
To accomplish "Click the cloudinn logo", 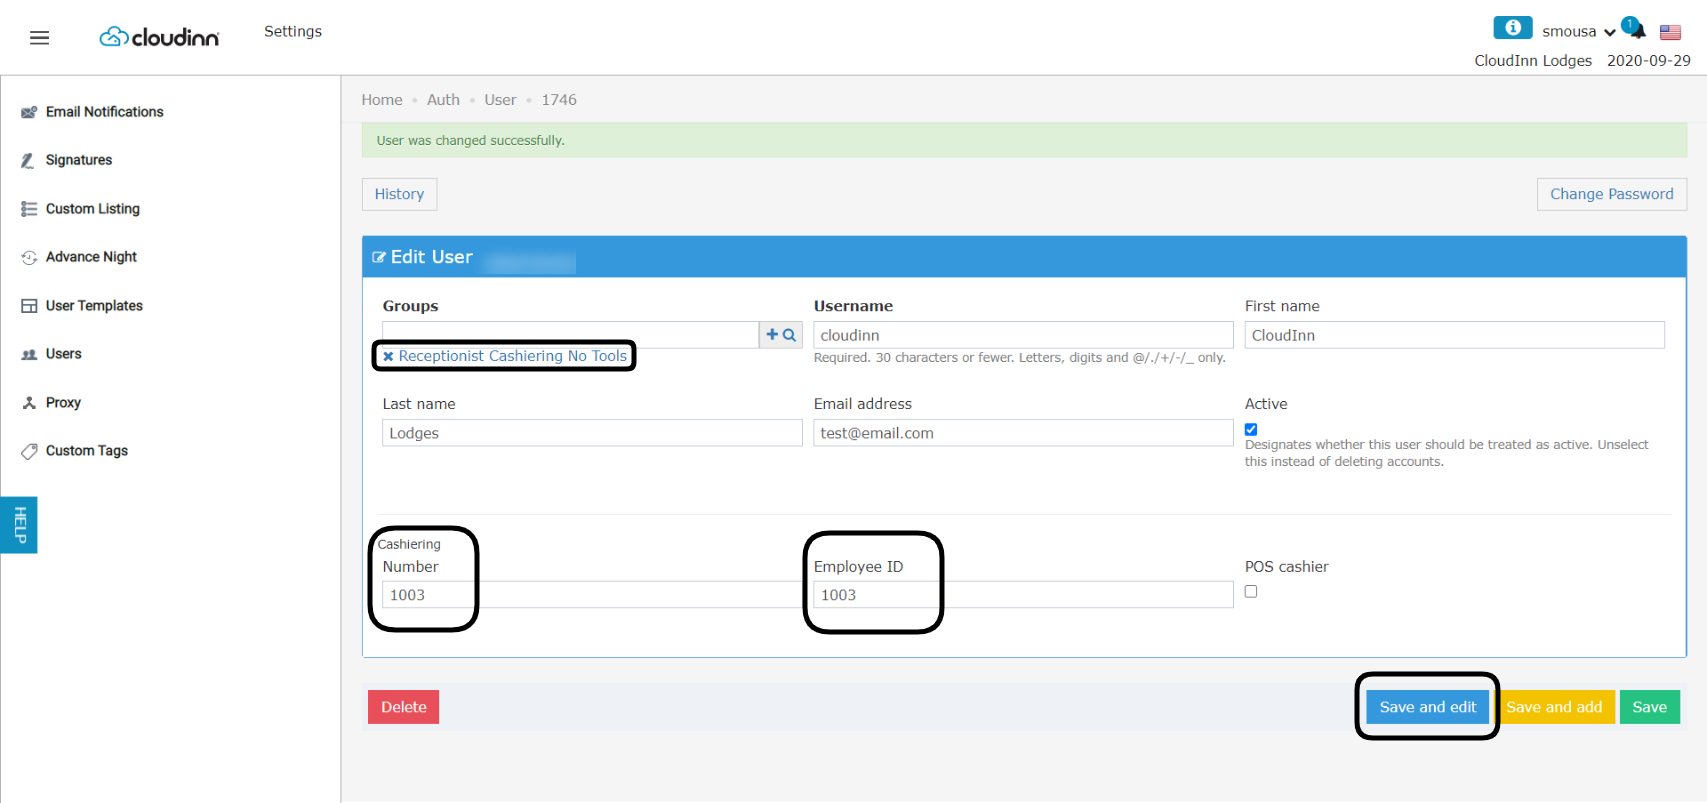I will (x=159, y=37).
